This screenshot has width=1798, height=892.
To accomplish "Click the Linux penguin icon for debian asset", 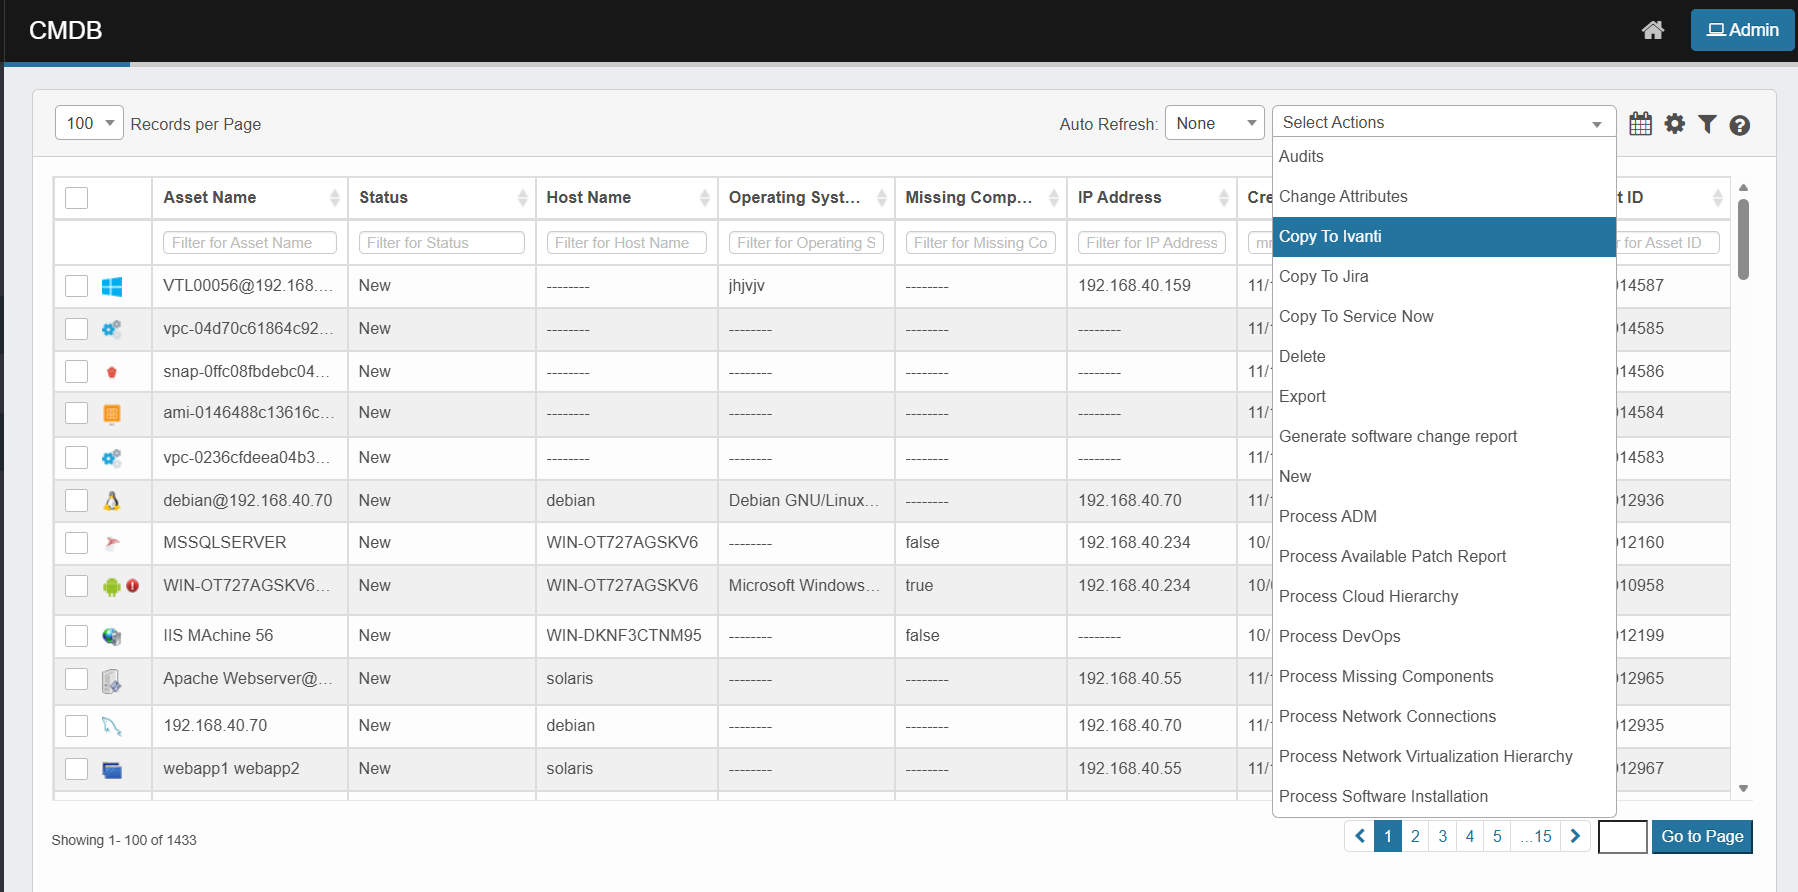I will click(x=112, y=501).
